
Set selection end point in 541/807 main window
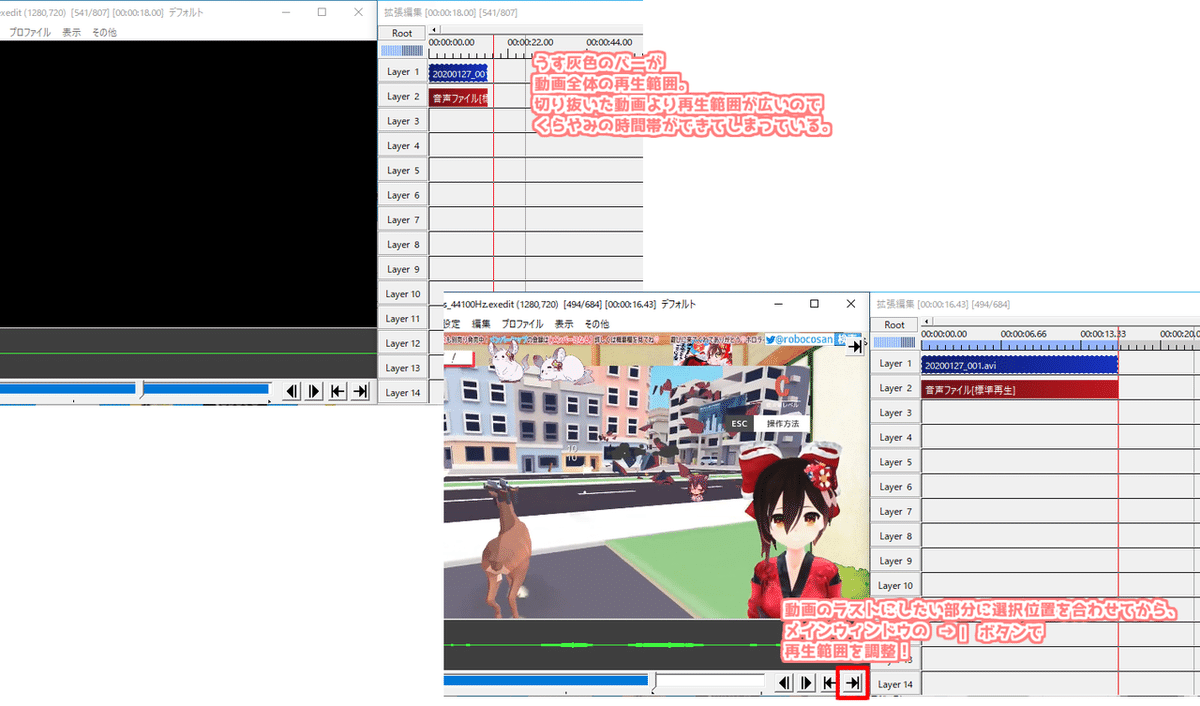click(361, 391)
